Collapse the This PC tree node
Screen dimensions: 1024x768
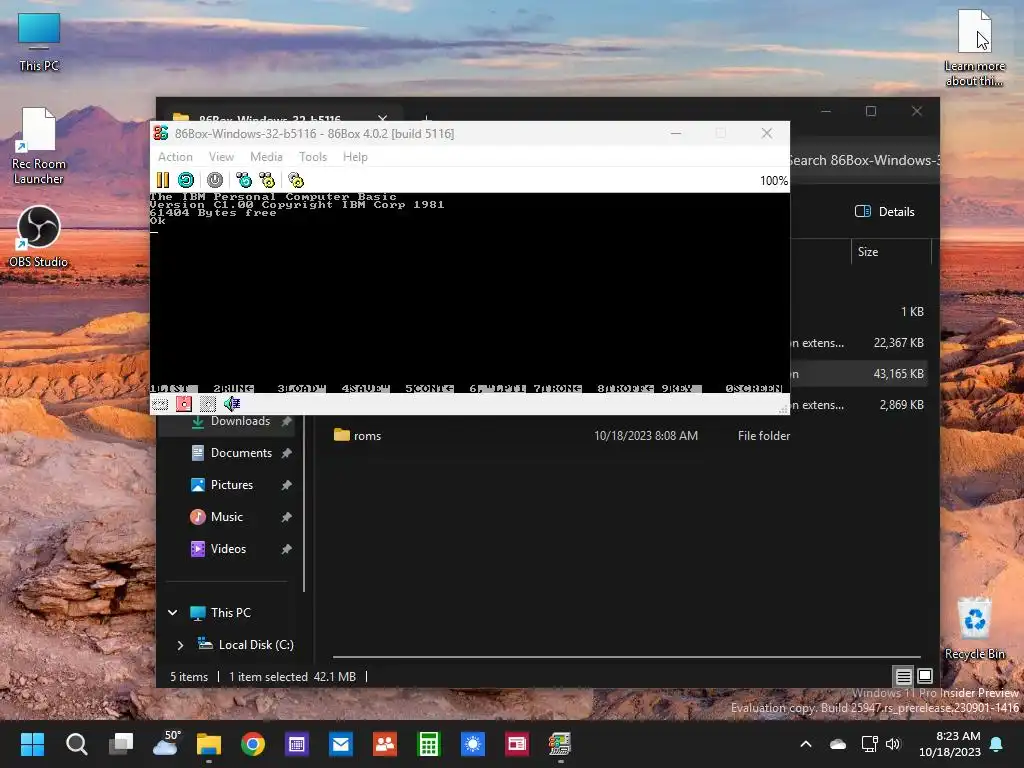pos(172,613)
